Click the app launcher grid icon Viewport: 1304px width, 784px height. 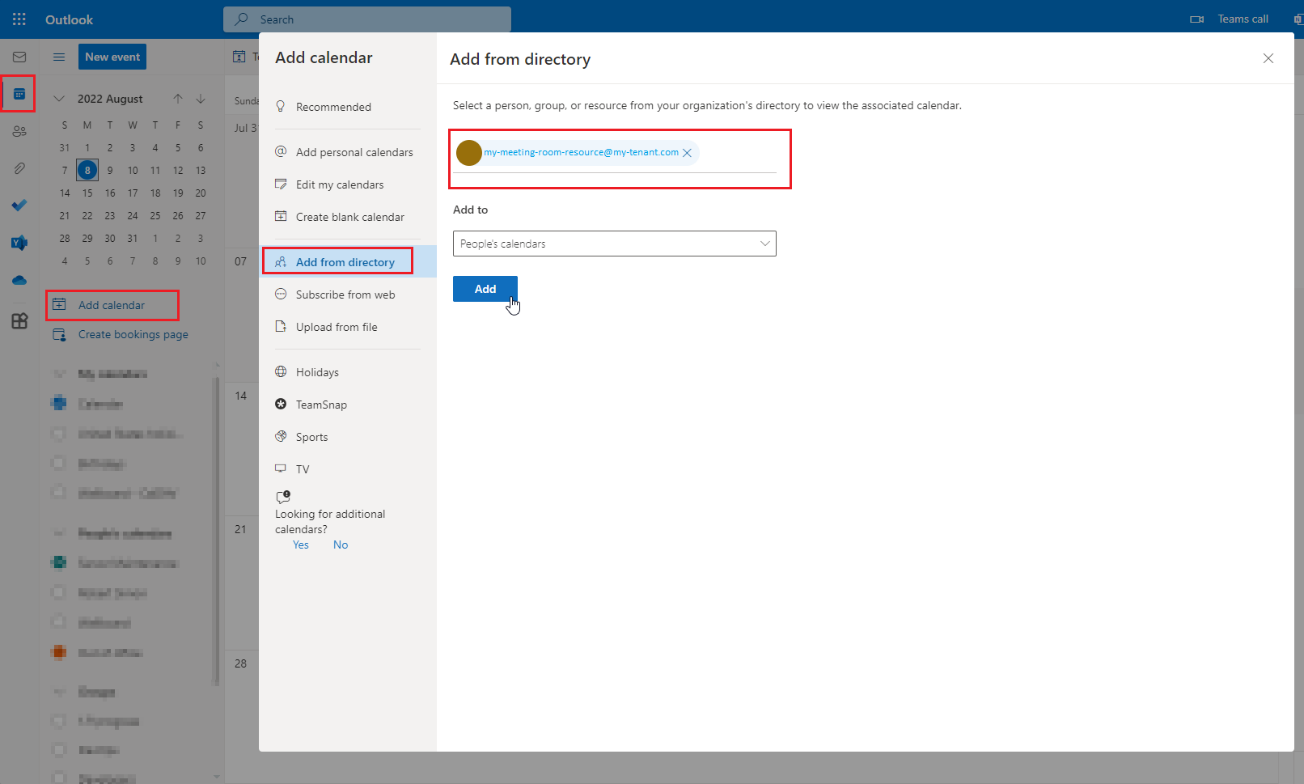(x=19, y=19)
